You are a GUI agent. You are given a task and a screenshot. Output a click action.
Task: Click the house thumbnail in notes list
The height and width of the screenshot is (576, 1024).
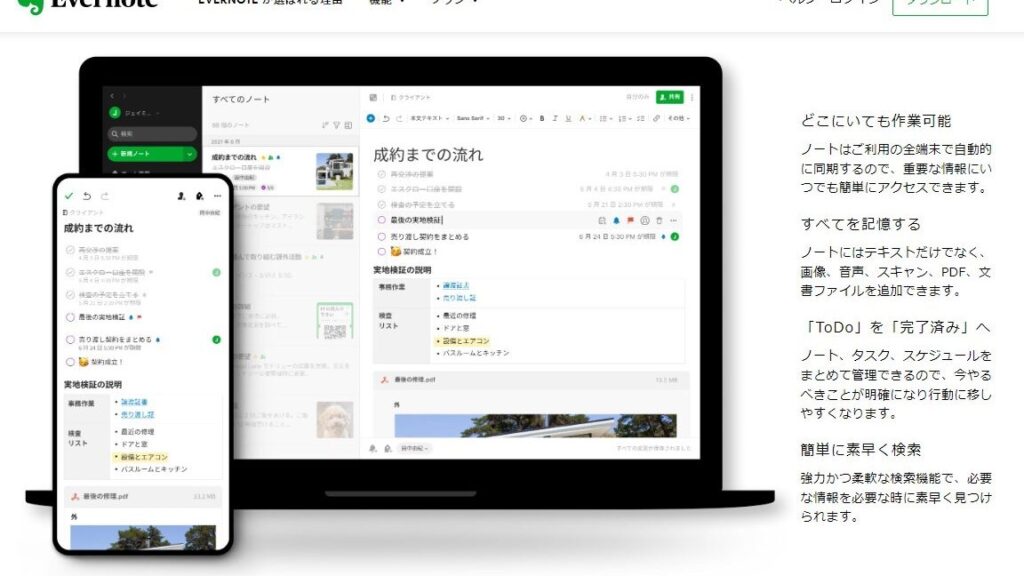coord(335,171)
